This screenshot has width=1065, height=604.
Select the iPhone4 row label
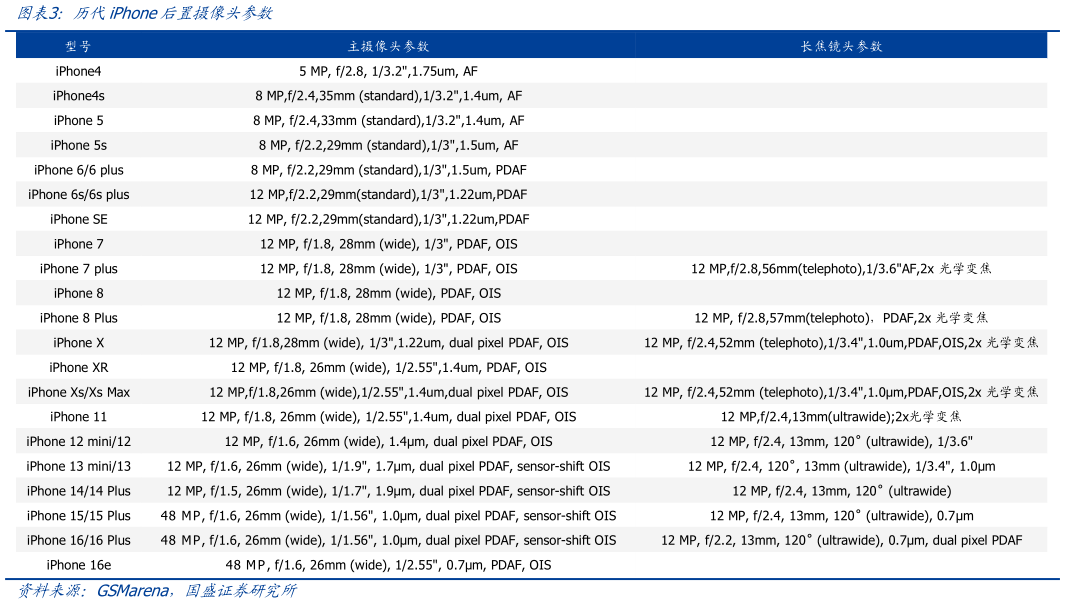click(x=78, y=71)
